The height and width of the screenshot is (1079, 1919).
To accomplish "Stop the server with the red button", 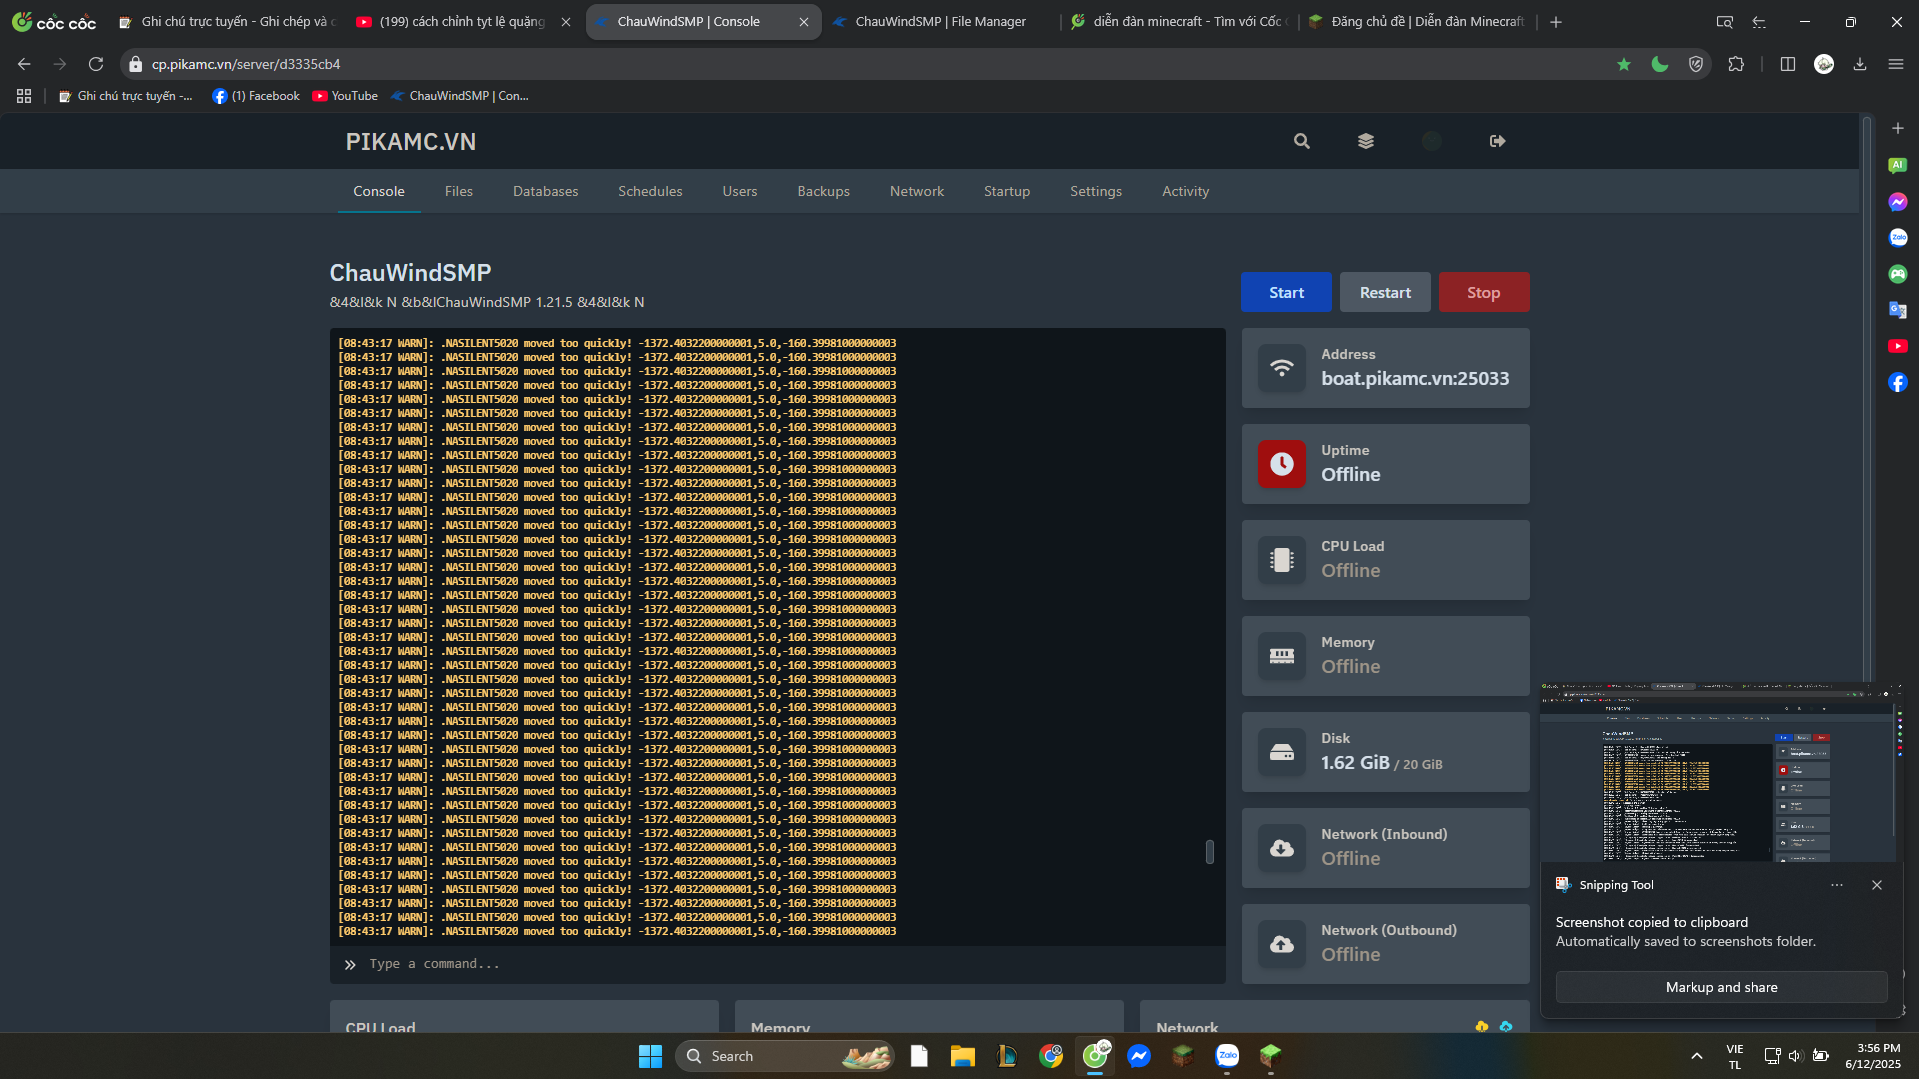I will coord(1484,292).
